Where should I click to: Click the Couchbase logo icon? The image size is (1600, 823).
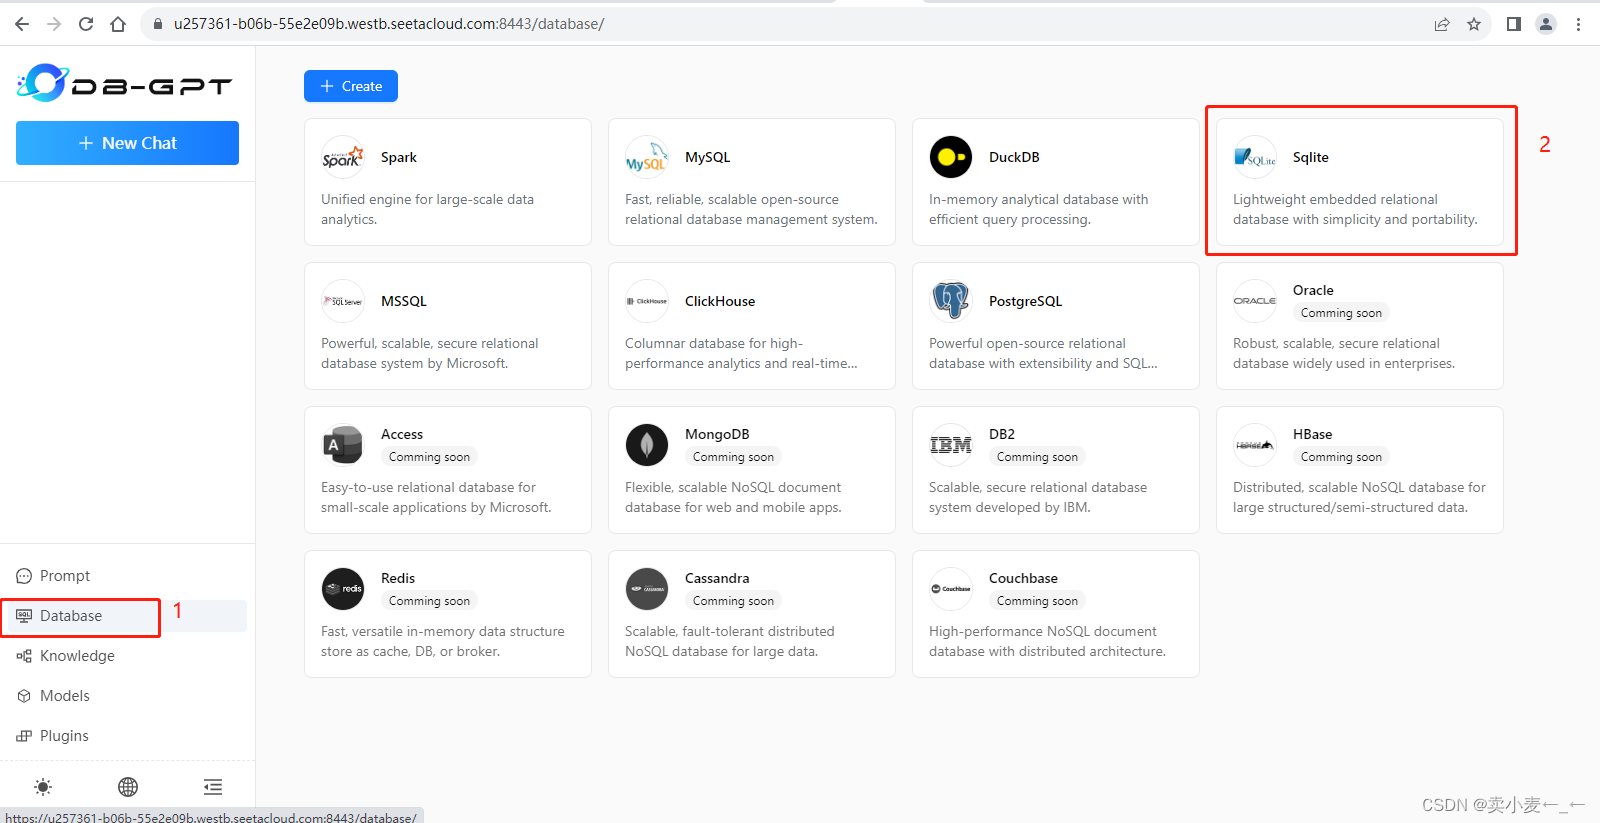click(951, 589)
